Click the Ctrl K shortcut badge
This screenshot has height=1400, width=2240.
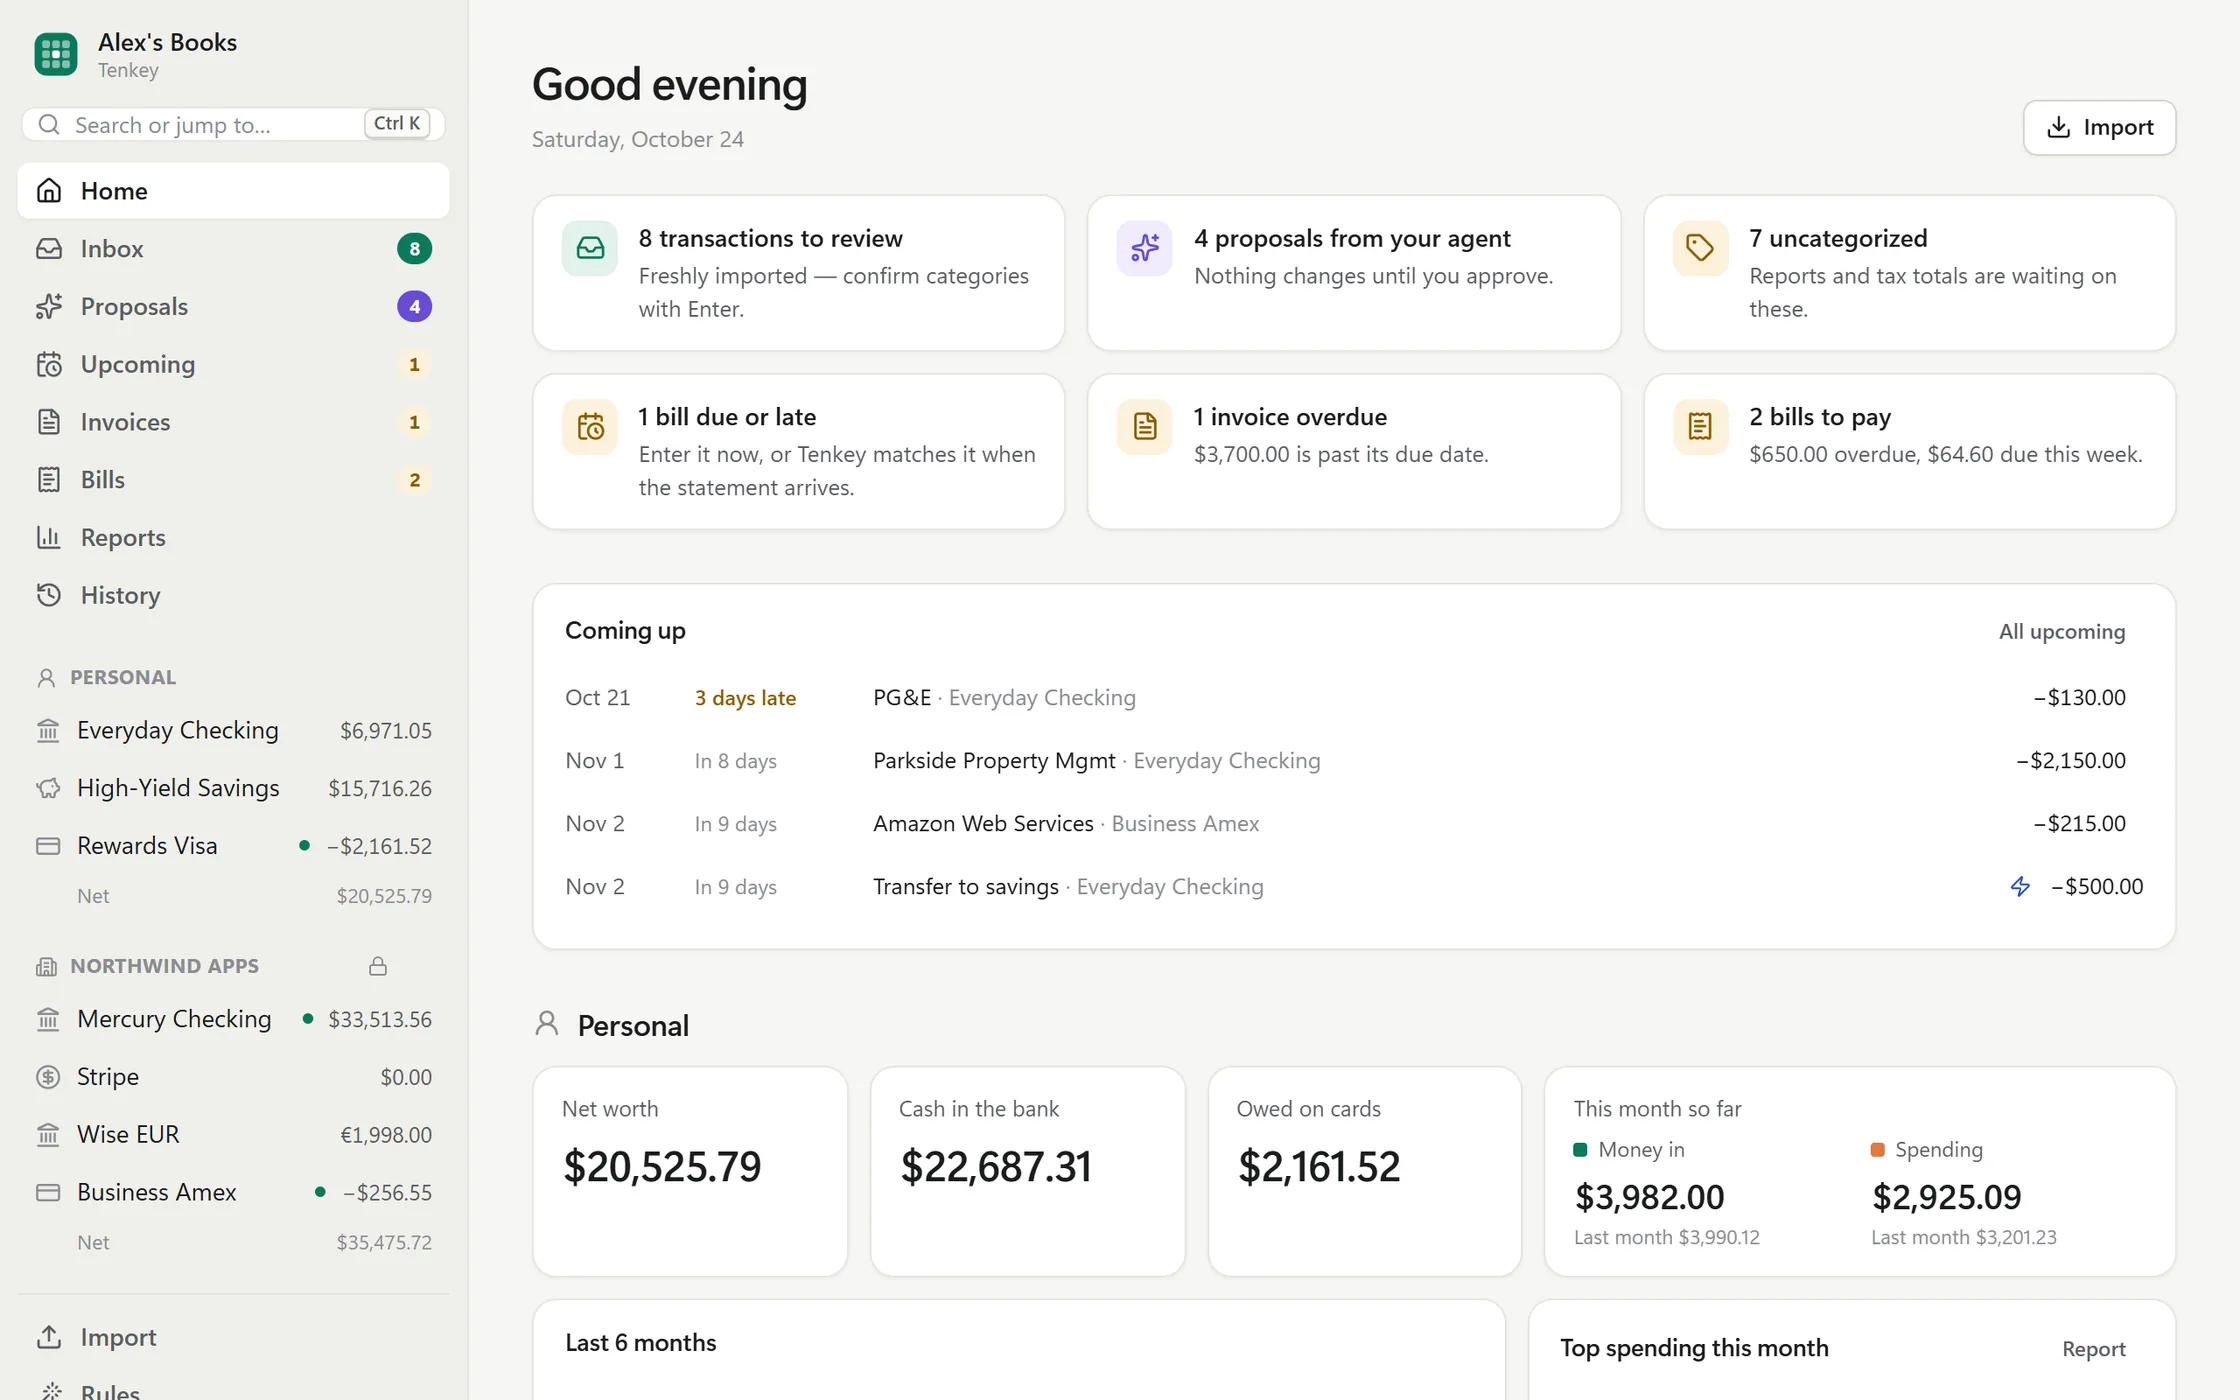(397, 123)
